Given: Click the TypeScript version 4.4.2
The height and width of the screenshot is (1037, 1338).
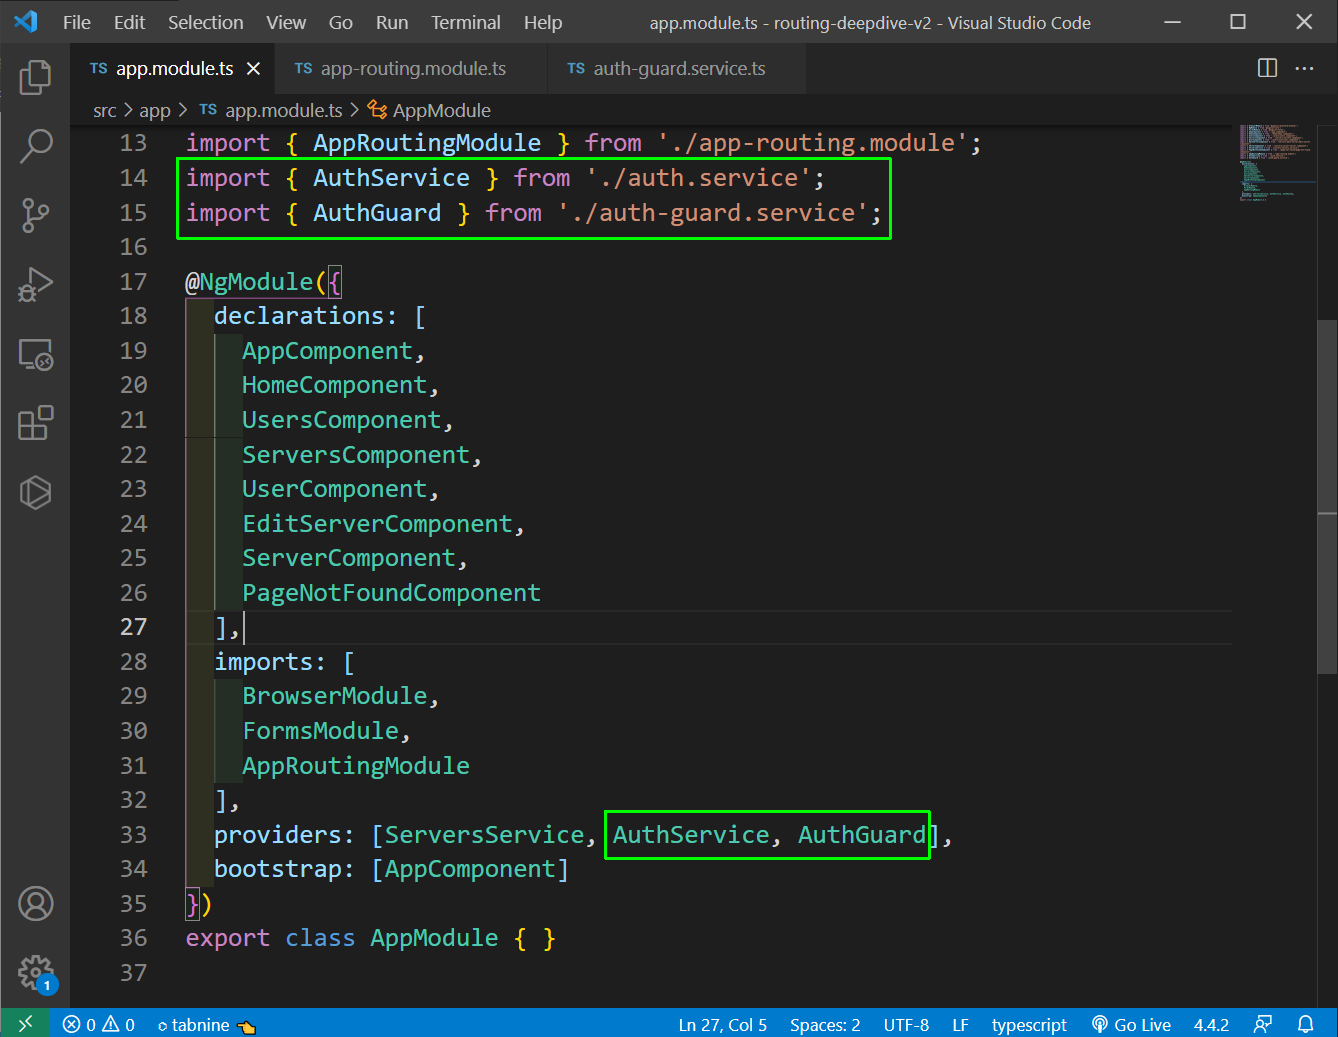Looking at the screenshot, I should tap(1211, 1025).
